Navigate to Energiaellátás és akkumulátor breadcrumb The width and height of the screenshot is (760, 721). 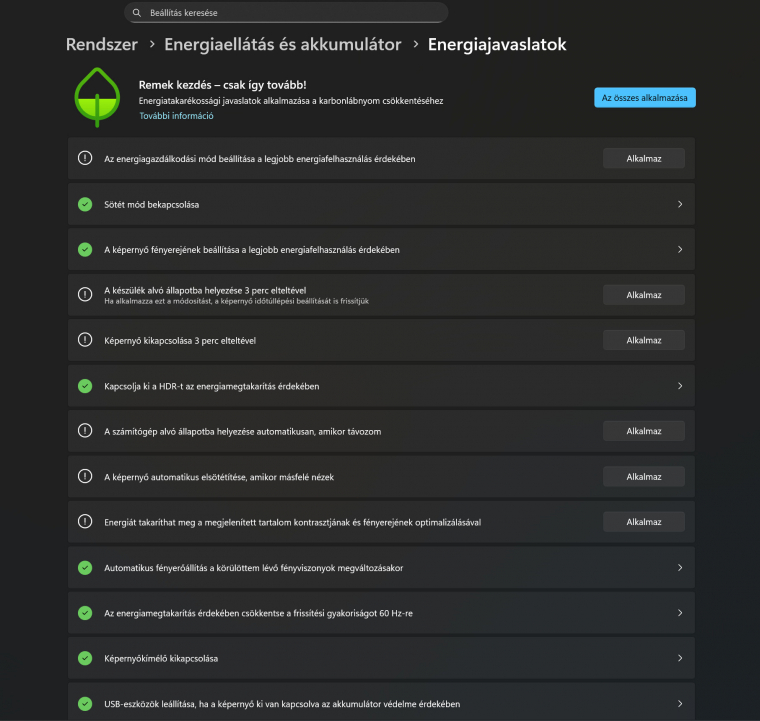pyautogui.click(x=282, y=45)
